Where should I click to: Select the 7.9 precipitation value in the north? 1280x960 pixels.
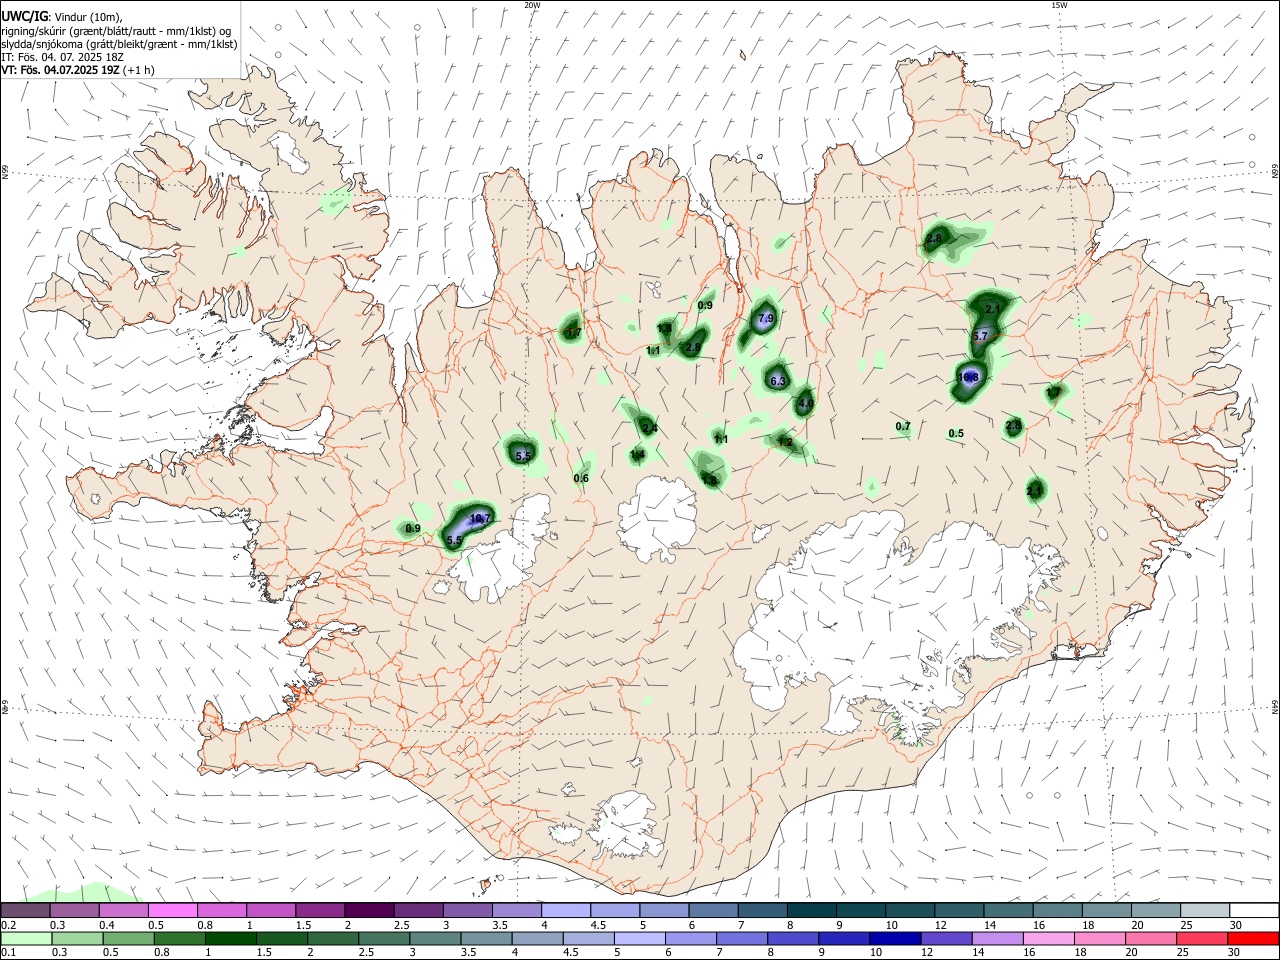766,318
